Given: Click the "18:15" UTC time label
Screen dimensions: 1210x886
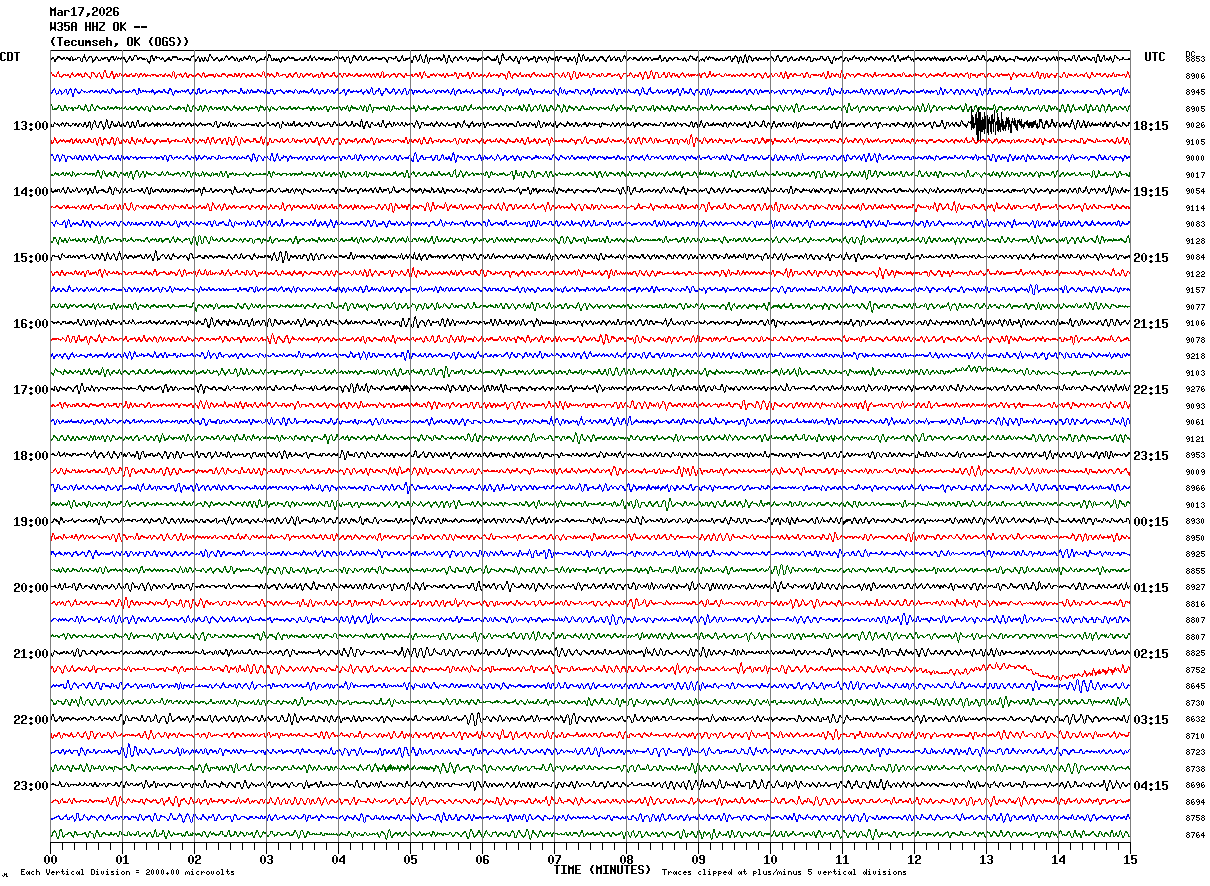Looking at the screenshot, I should point(1151,126).
